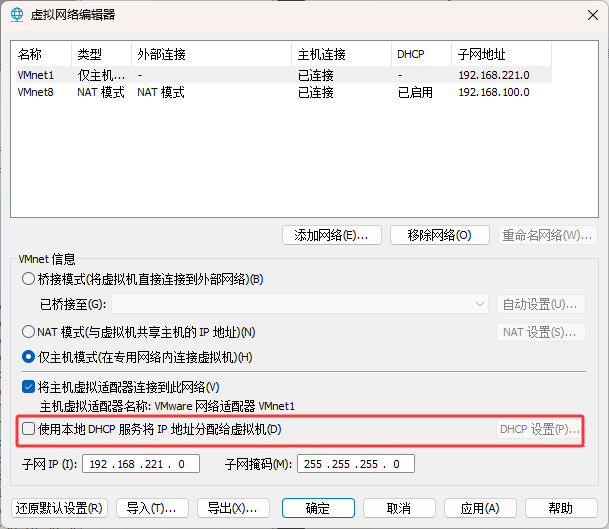The height and width of the screenshot is (529, 609).
Task: Open DHCP 设置(P)... button
Action: 540,429
